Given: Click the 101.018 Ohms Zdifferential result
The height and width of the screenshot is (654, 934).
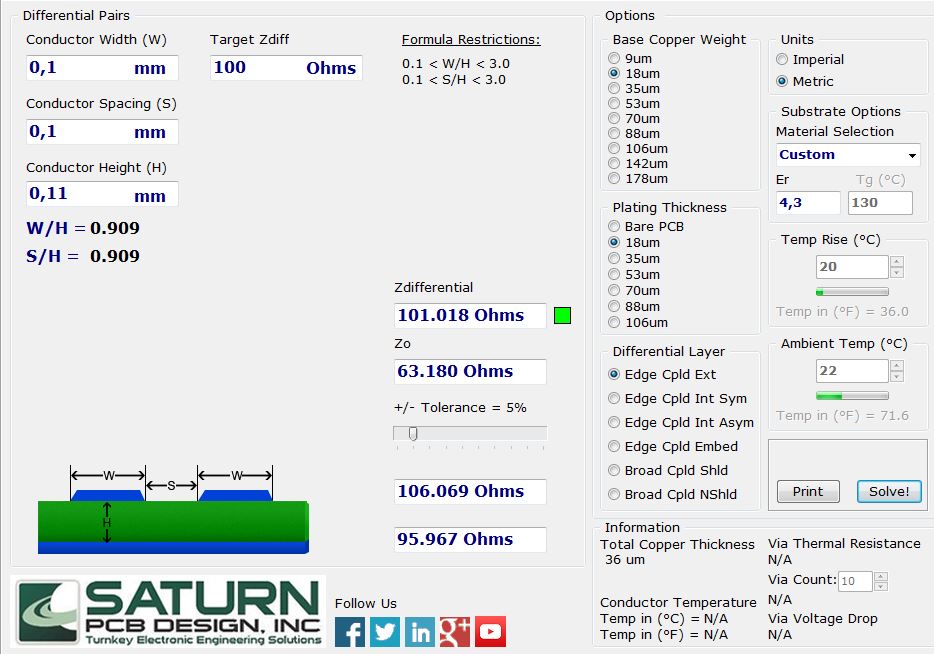Looking at the screenshot, I should [x=470, y=316].
